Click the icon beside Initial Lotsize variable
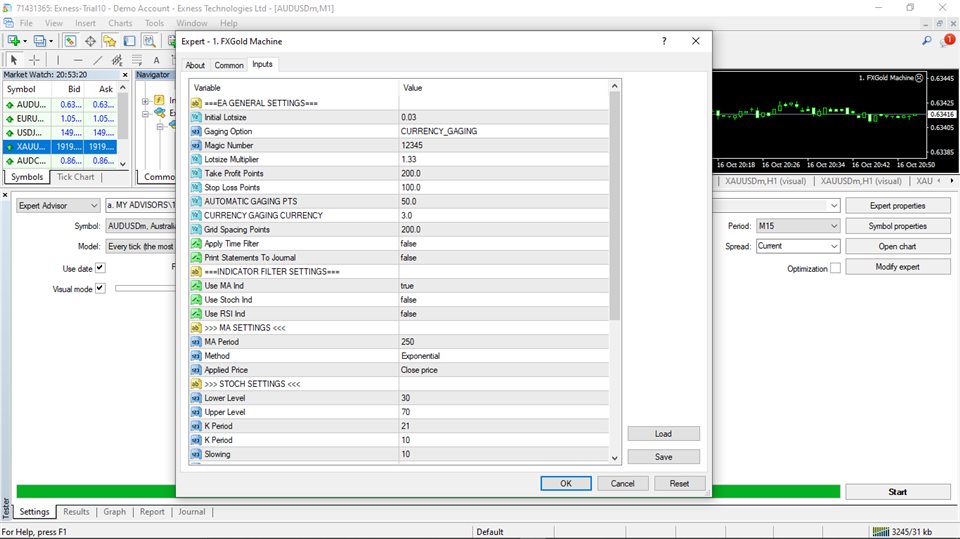 click(196, 117)
